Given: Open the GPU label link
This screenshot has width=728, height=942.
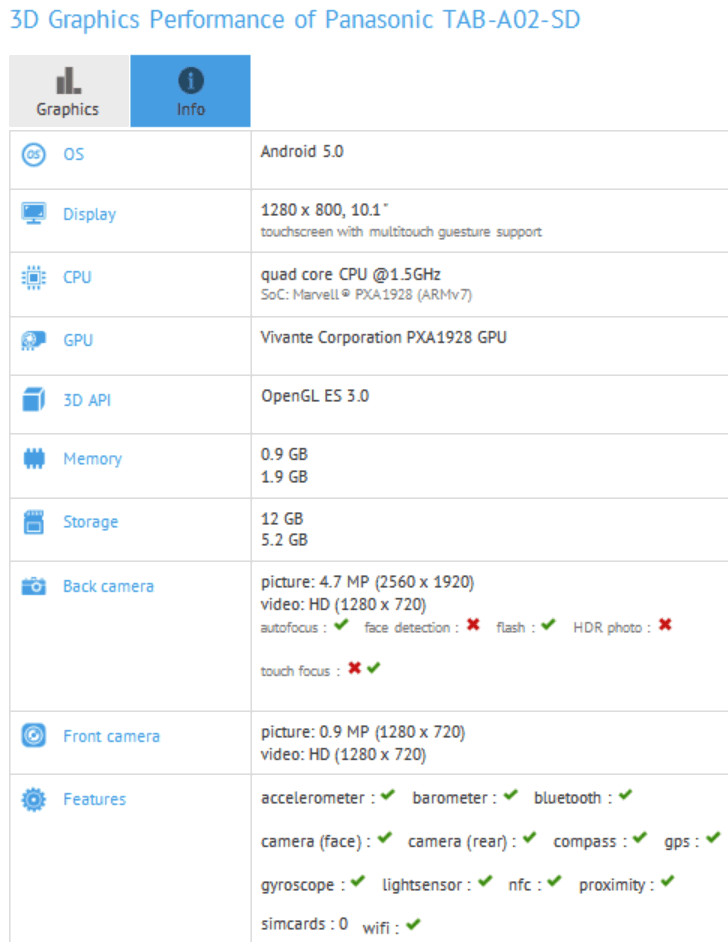Looking at the screenshot, I should coord(78,341).
